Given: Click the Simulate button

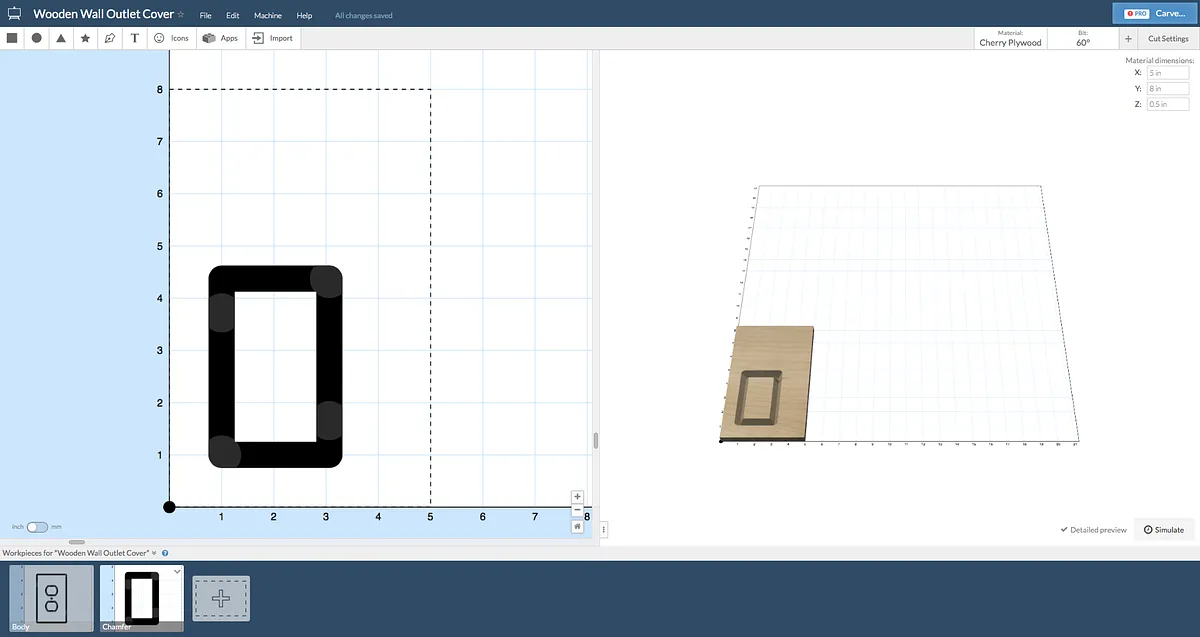Looking at the screenshot, I should [1164, 529].
